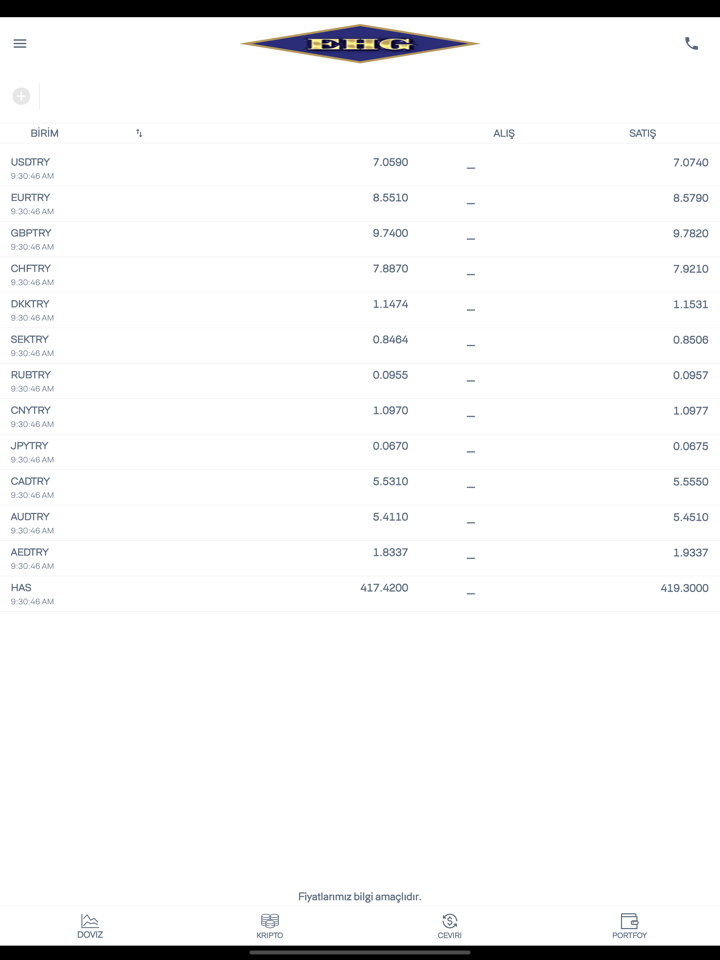720x960 pixels.
Task: Click the grey plus add button
Action: pyautogui.click(x=21, y=96)
